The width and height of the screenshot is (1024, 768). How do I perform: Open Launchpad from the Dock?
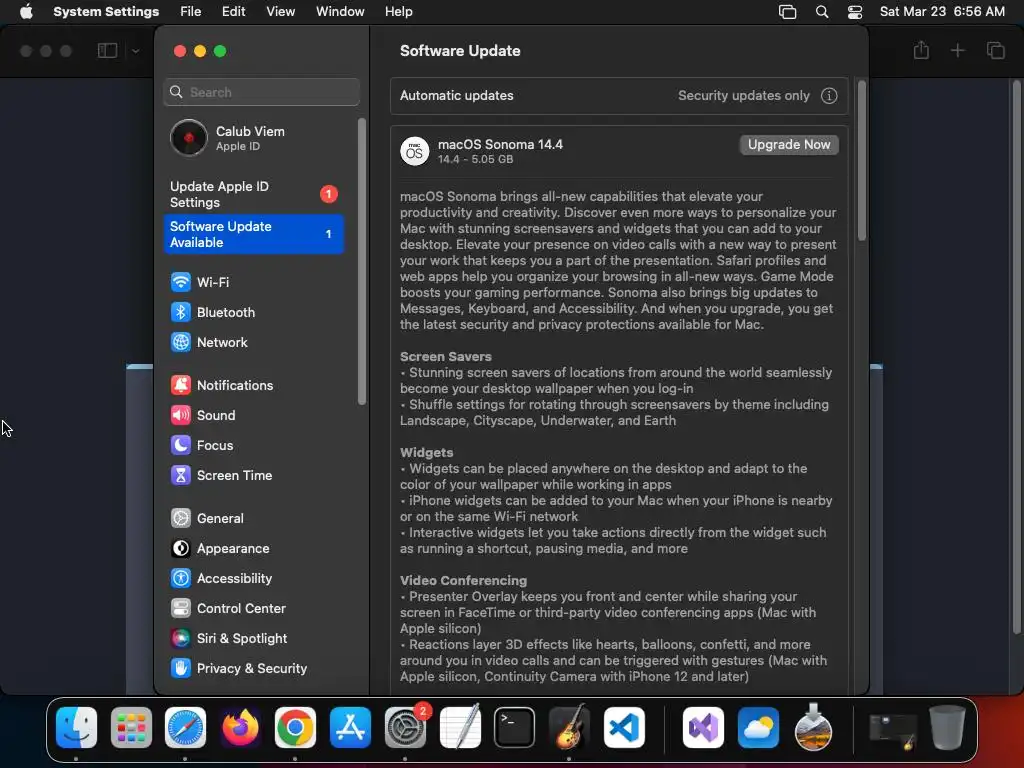pyautogui.click(x=131, y=728)
